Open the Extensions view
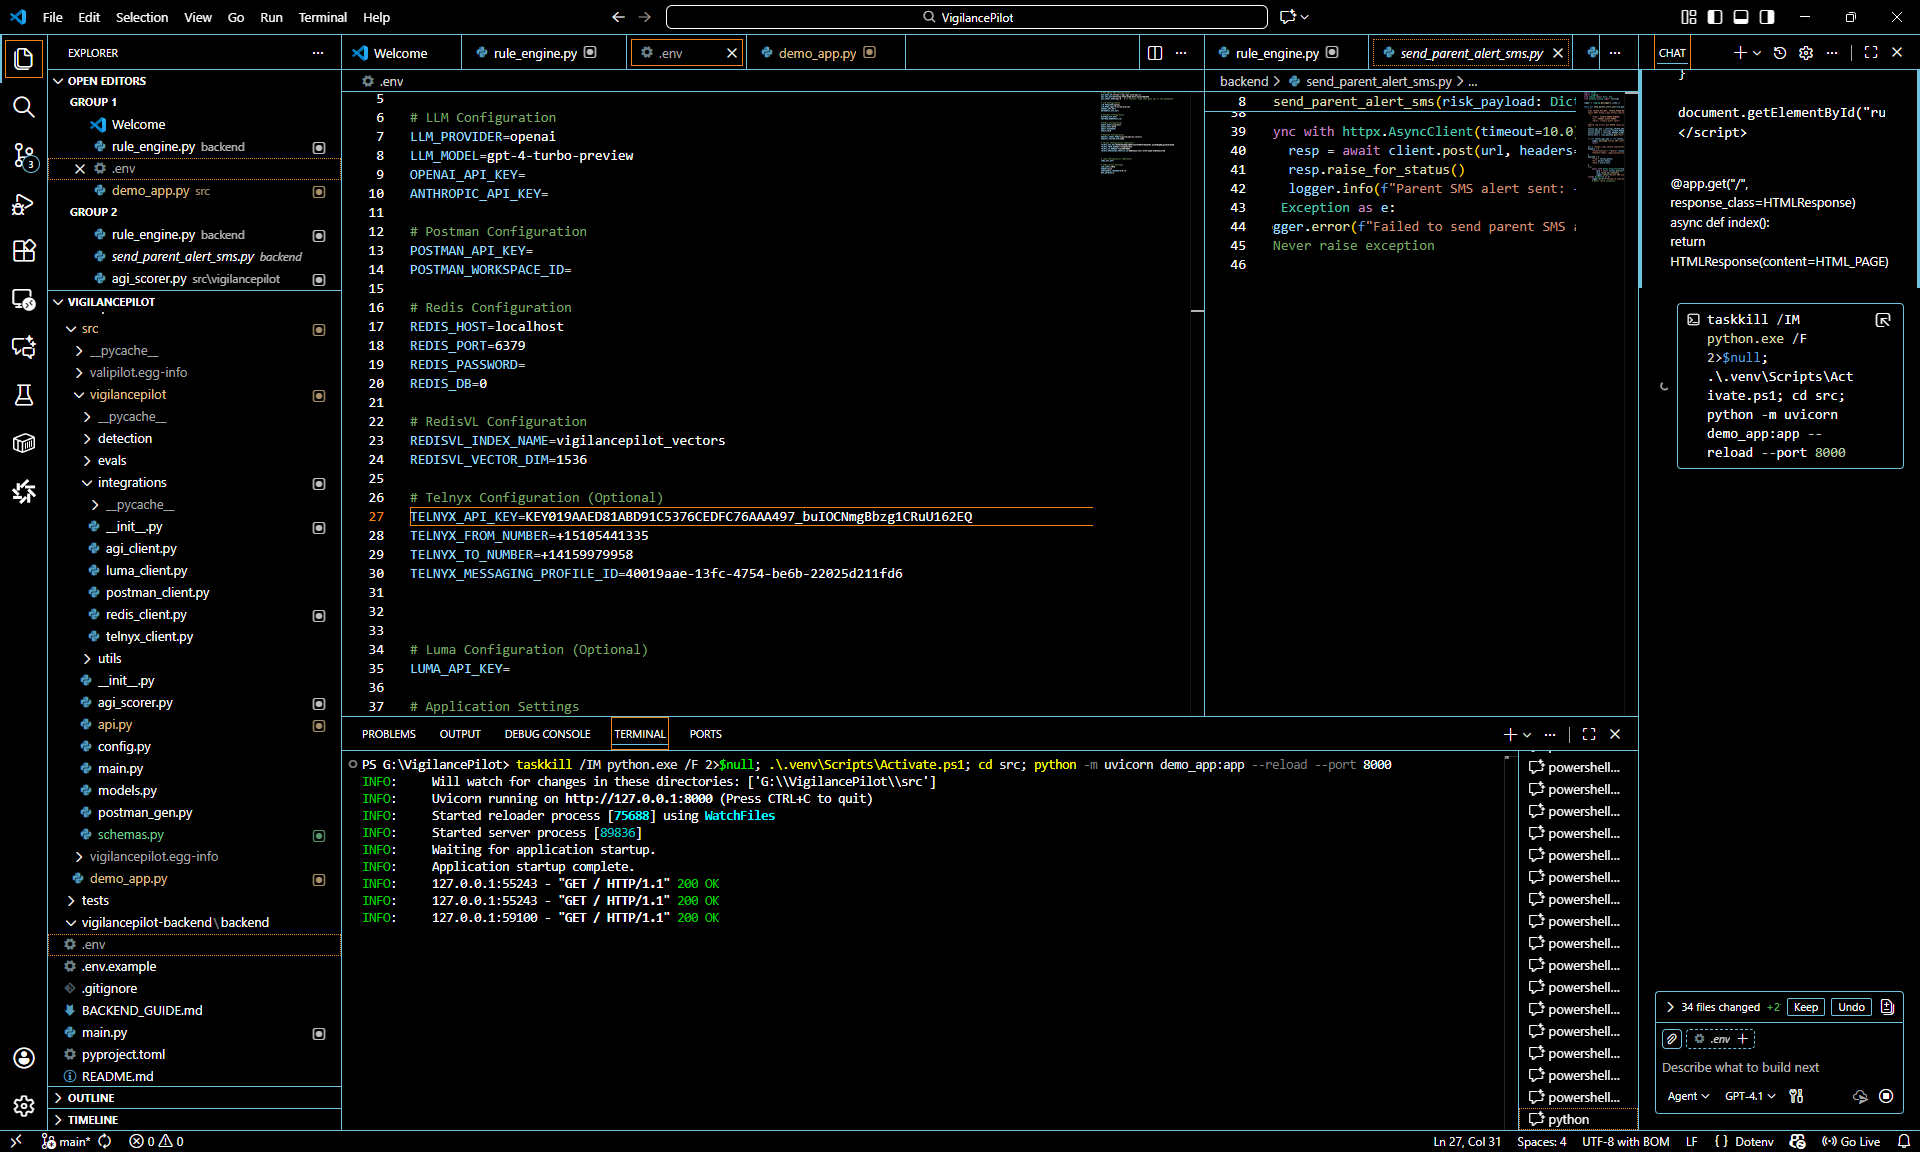1920x1152 pixels. click(23, 251)
